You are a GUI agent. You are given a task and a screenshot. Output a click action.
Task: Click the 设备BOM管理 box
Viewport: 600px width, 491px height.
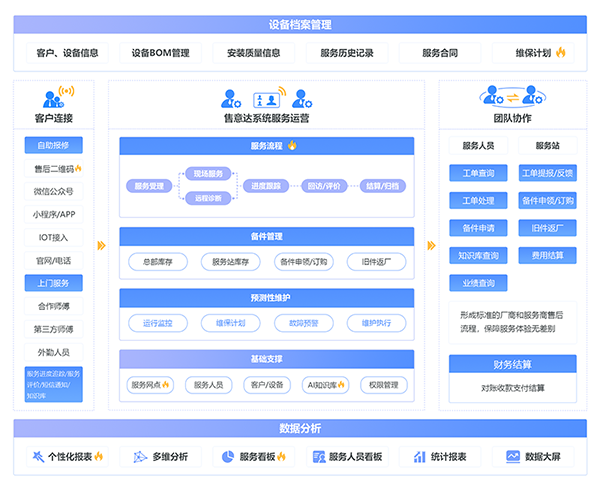(x=160, y=53)
